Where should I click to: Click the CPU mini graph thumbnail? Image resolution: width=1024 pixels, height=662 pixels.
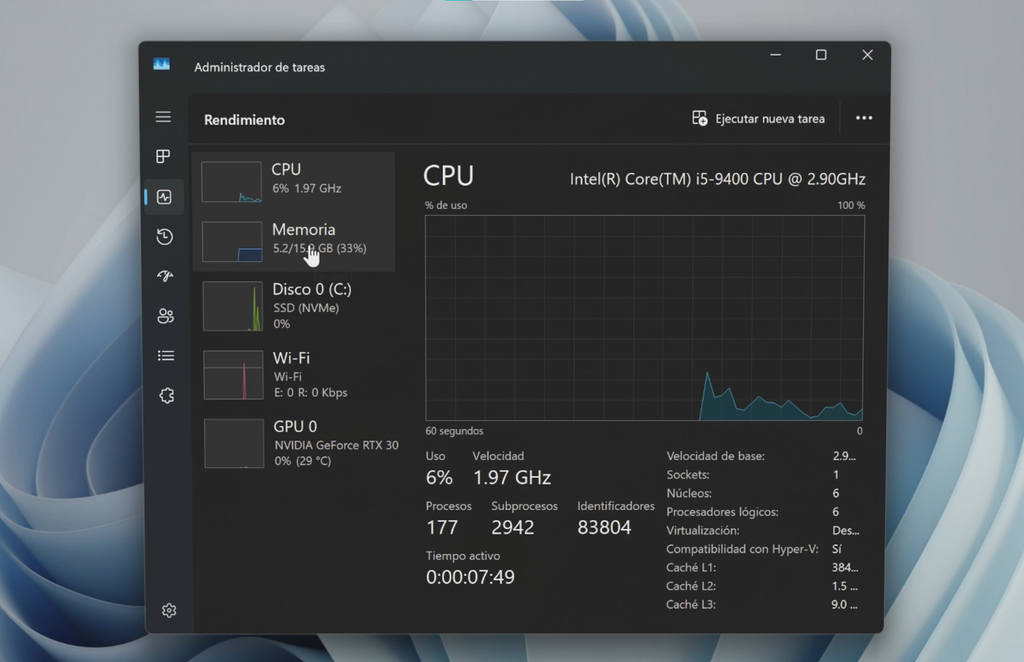[x=231, y=182]
